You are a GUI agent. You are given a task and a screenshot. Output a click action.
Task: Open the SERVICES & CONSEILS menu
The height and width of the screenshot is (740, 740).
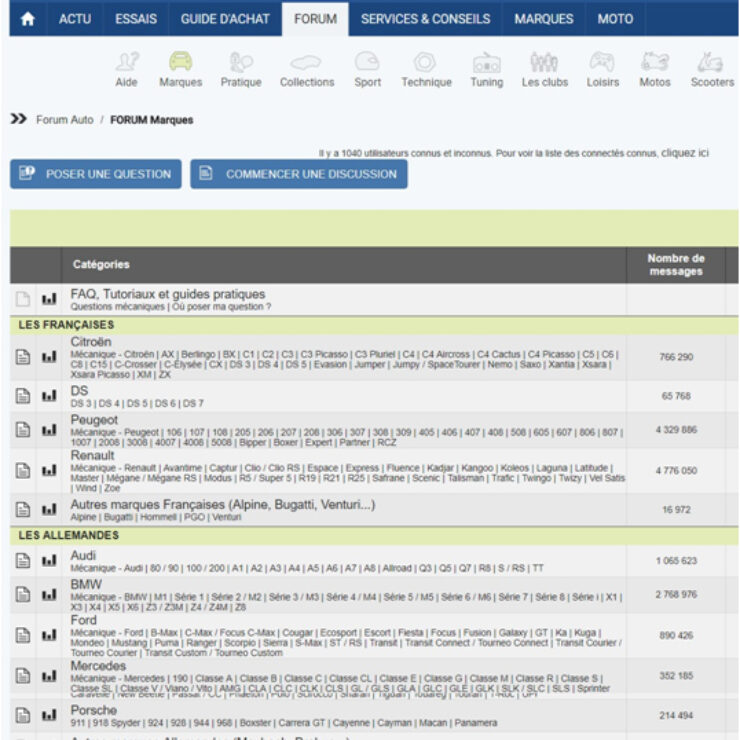pyautogui.click(x=425, y=19)
